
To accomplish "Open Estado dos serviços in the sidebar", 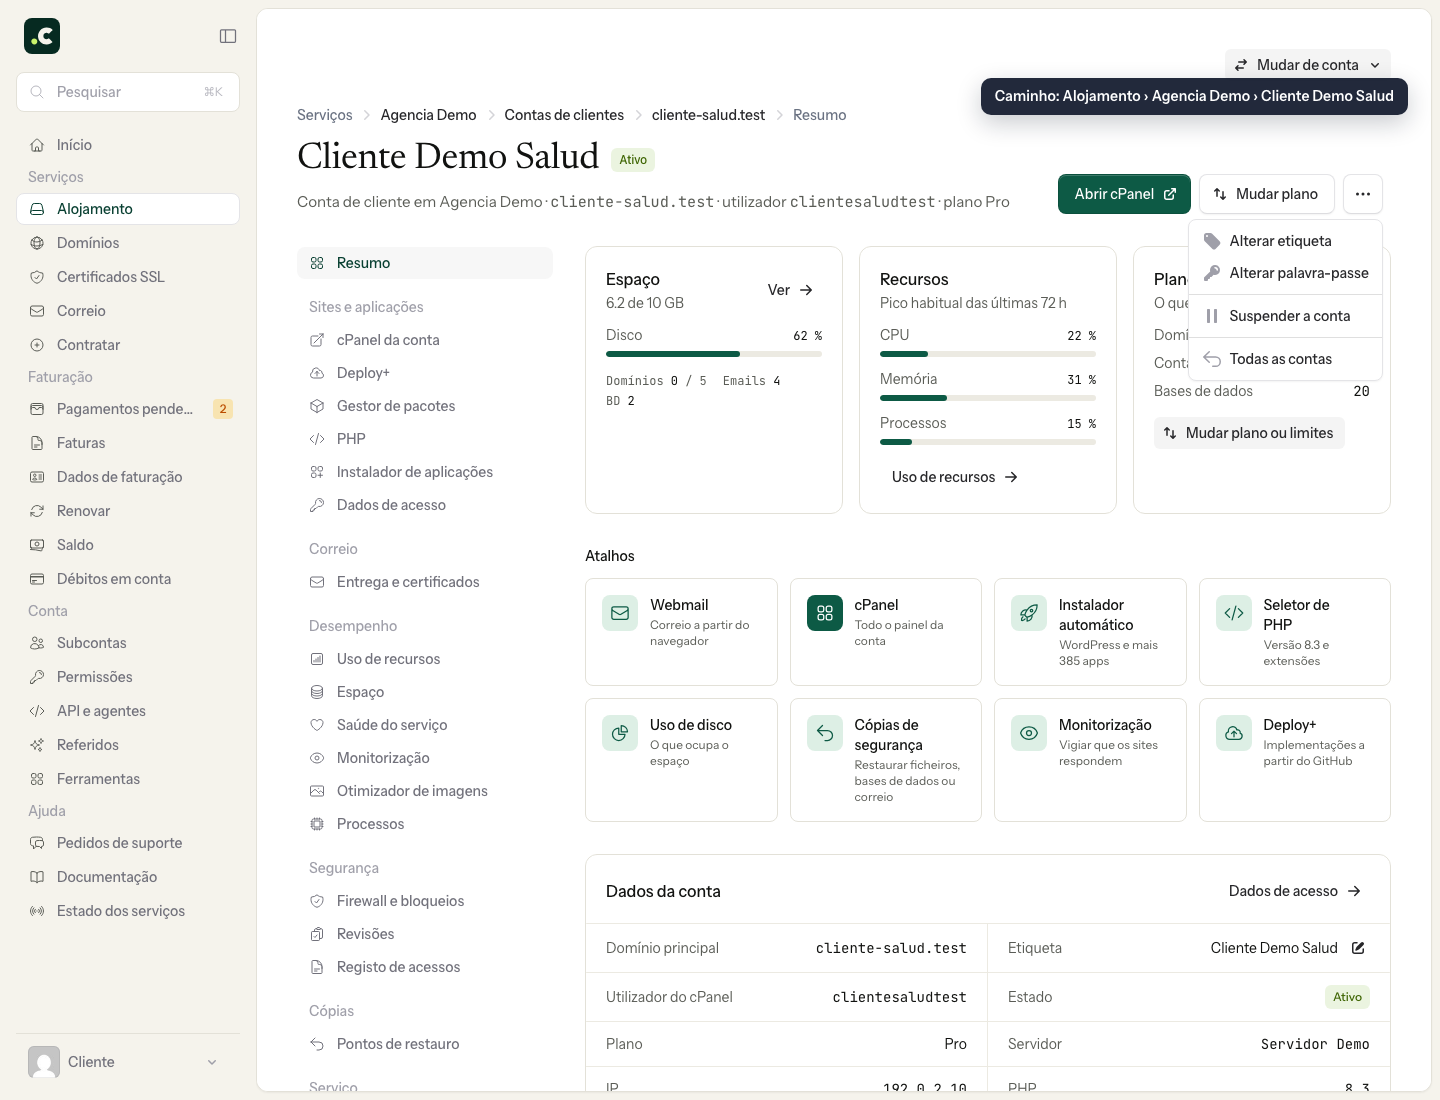I will 128,911.
